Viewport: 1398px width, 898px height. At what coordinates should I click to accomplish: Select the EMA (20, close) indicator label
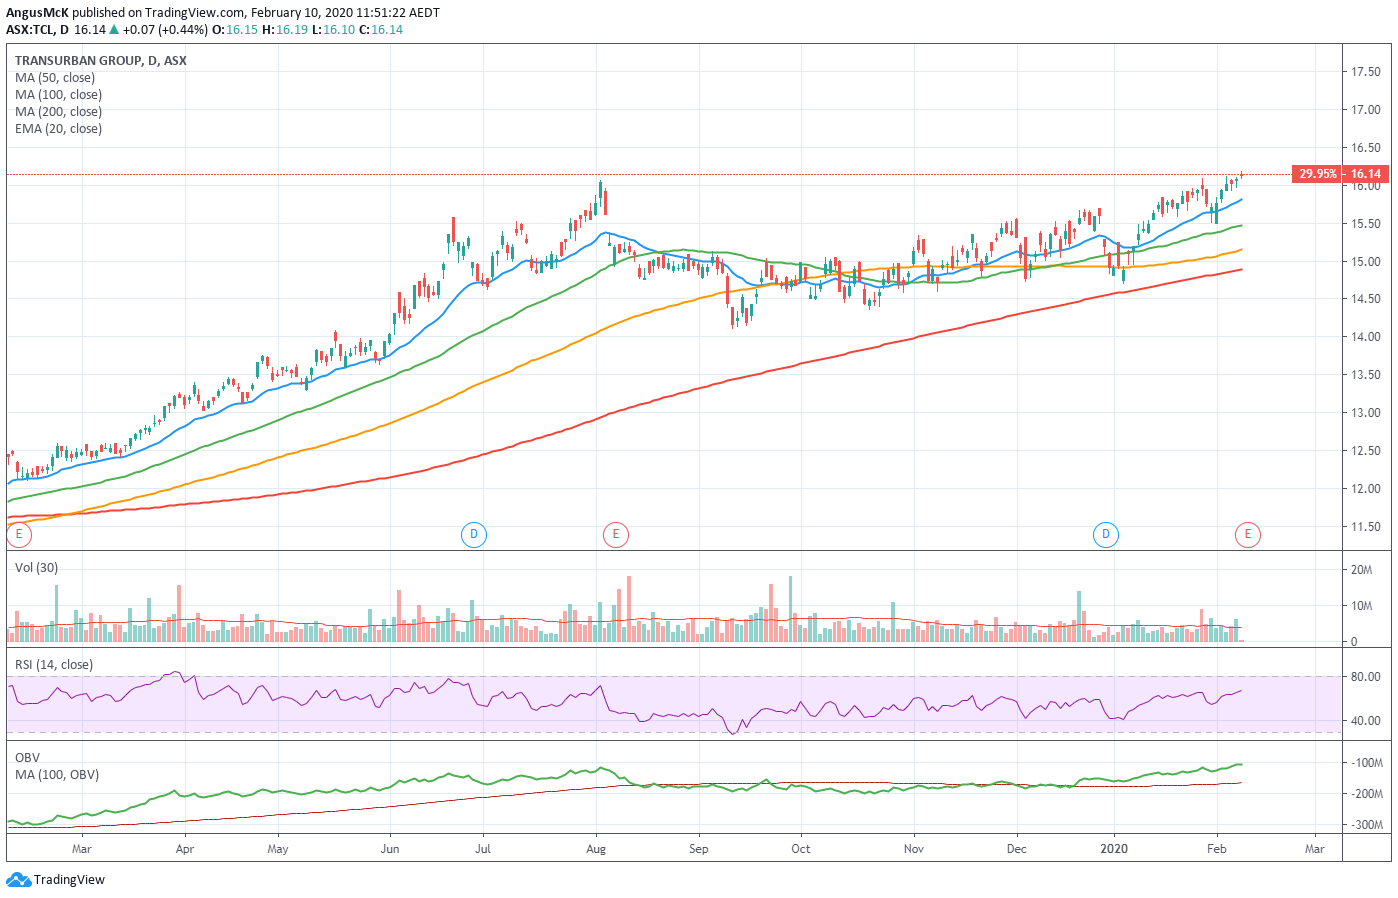[58, 129]
